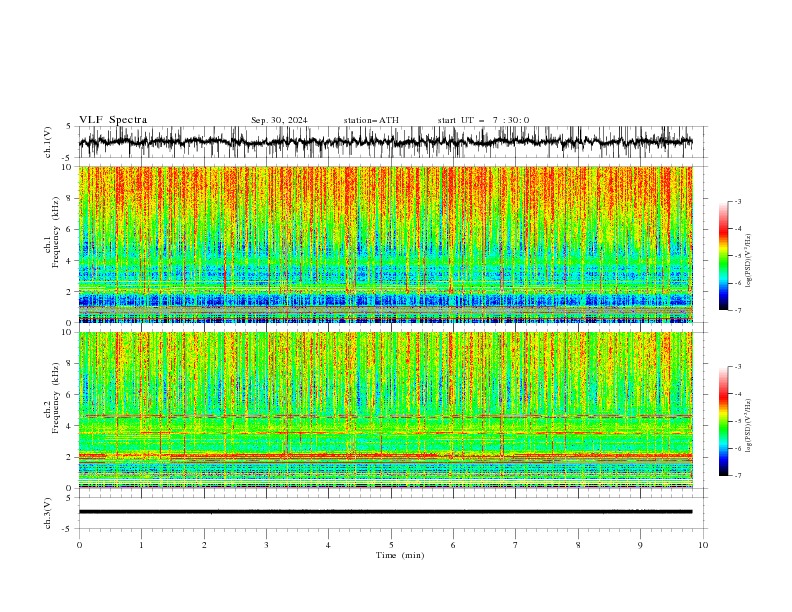Click the ch.1 colorbar 'log(PSD)(V²/Hz)' label
The image size is (792, 612).
[748, 261]
